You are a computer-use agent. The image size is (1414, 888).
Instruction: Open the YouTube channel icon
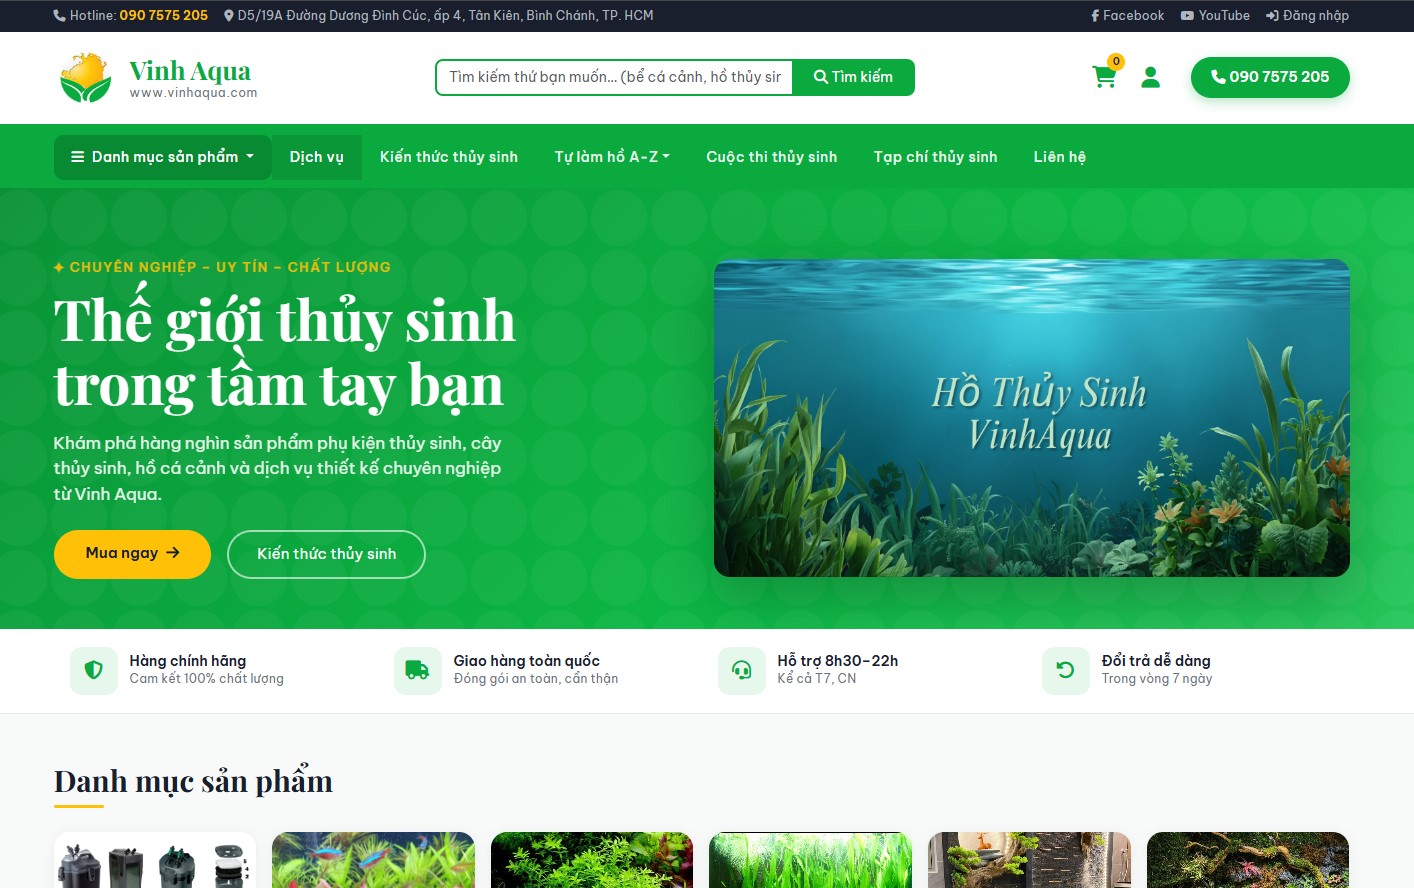click(1187, 15)
